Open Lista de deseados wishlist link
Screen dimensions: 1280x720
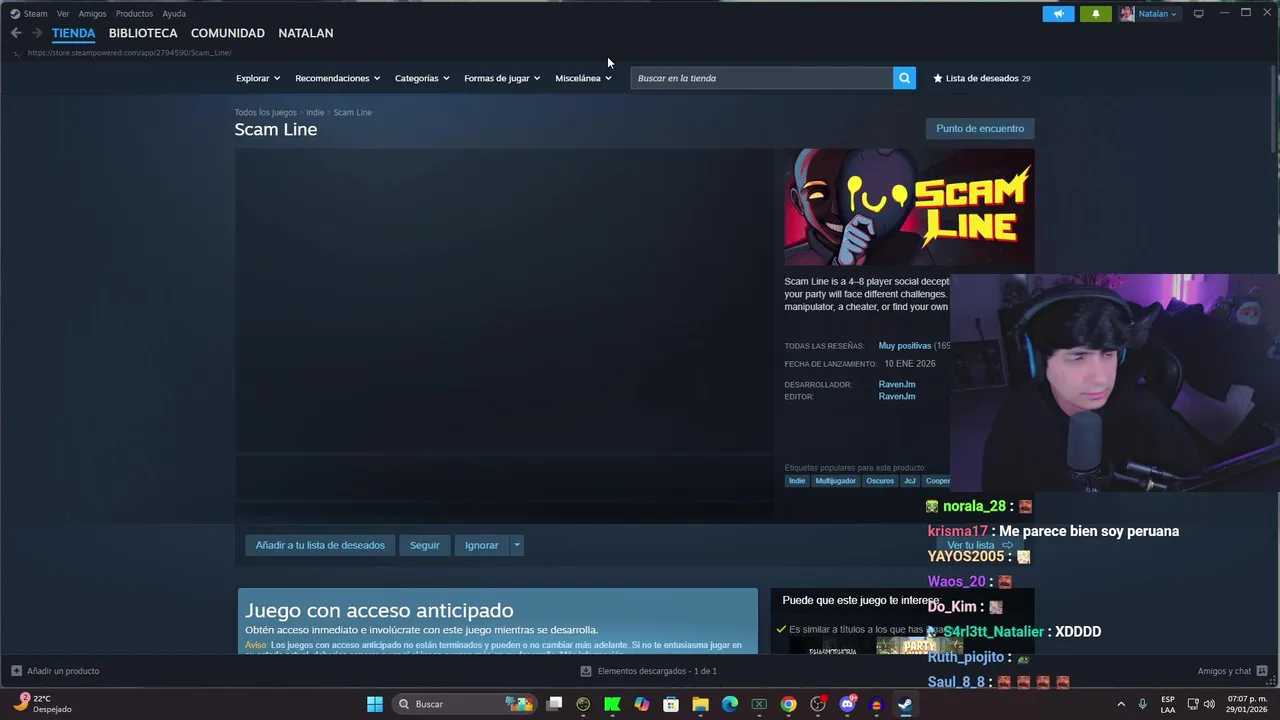pyautogui.click(x=981, y=78)
